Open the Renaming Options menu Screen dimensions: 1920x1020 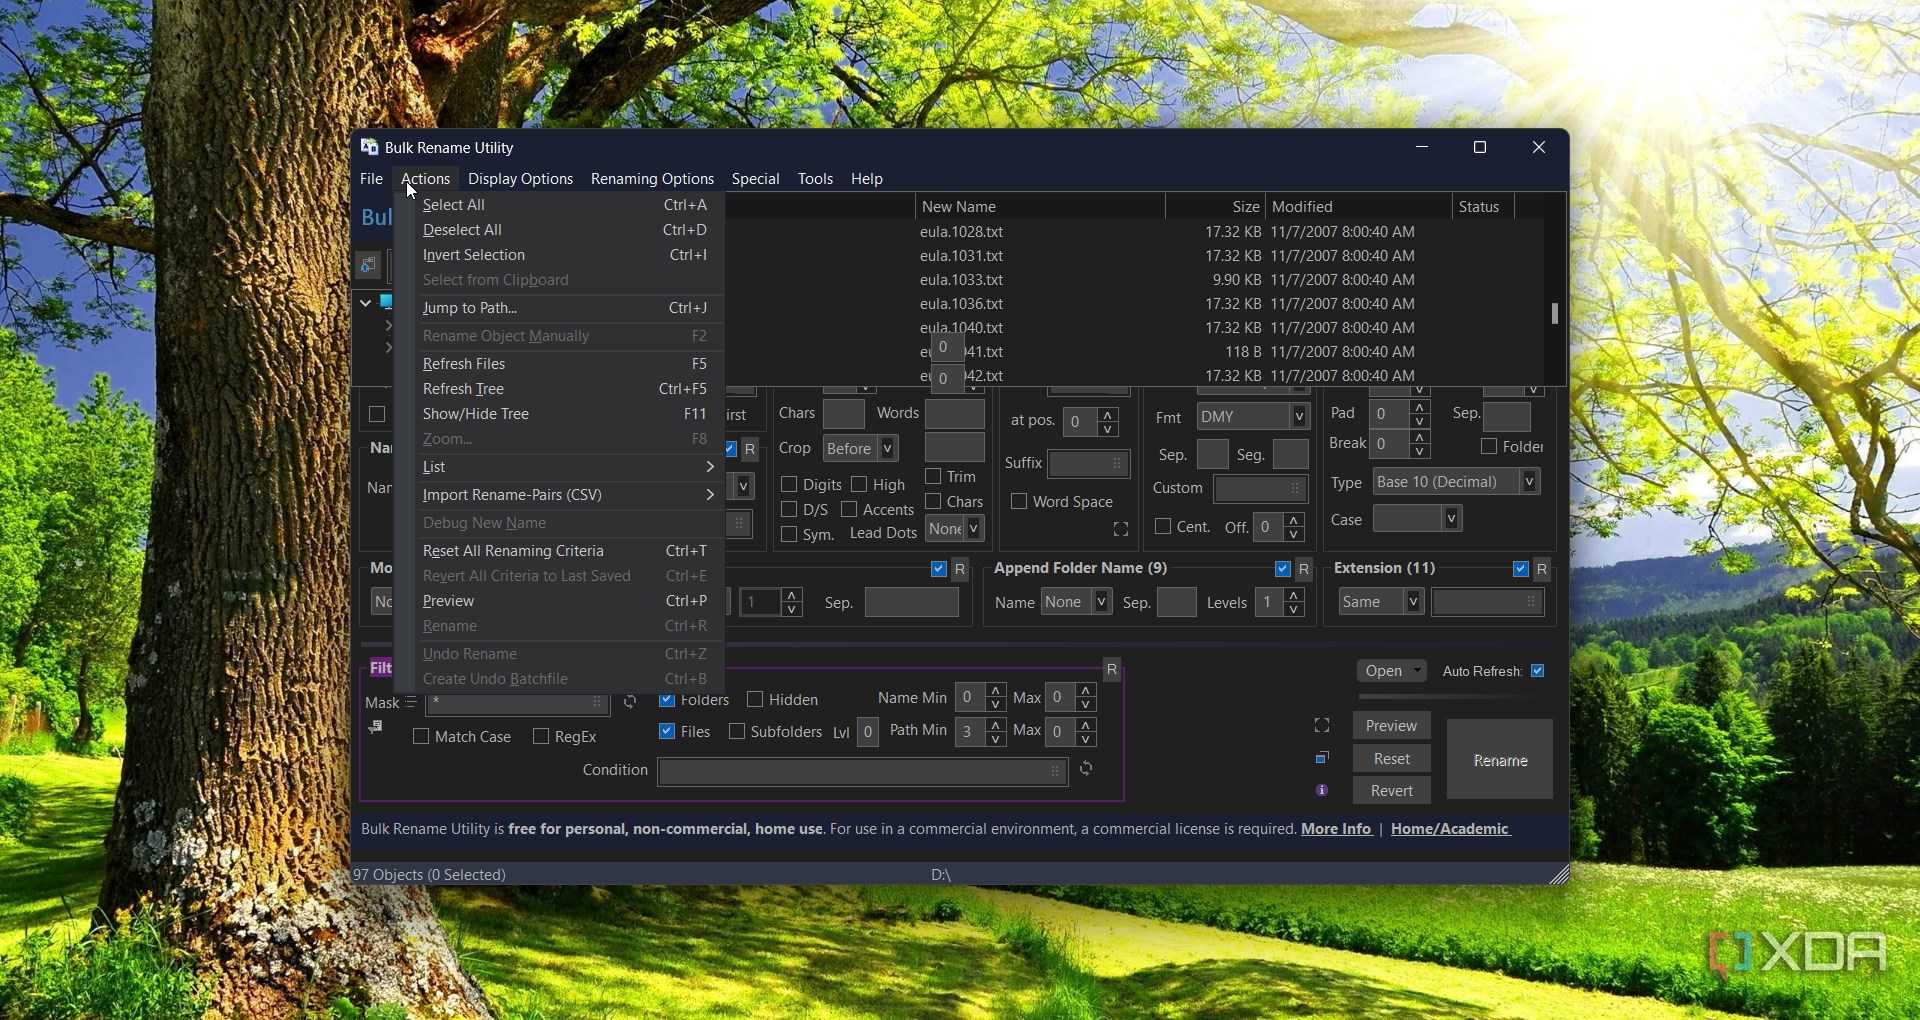click(x=652, y=178)
